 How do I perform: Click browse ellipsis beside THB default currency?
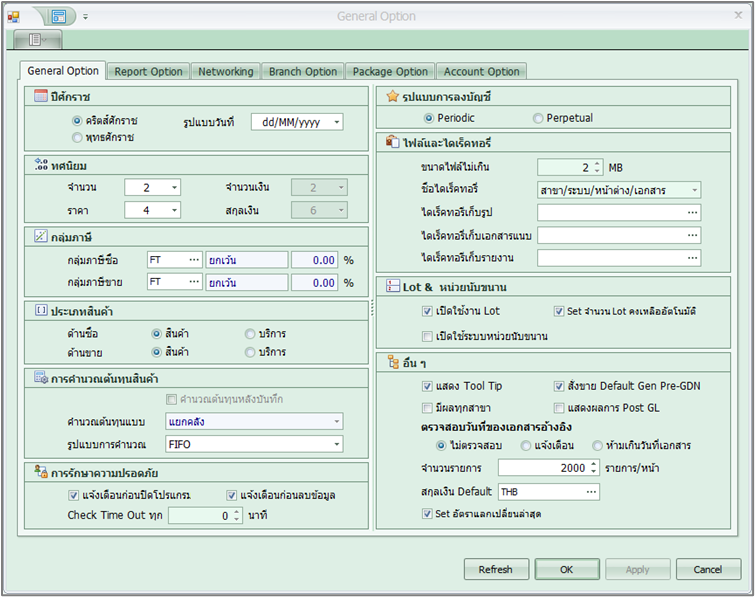[591, 492]
